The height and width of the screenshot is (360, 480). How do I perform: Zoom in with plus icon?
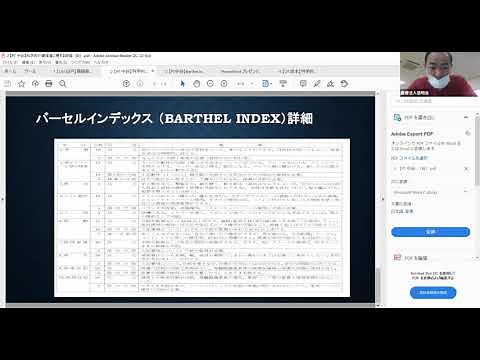(x=224, y=84)
